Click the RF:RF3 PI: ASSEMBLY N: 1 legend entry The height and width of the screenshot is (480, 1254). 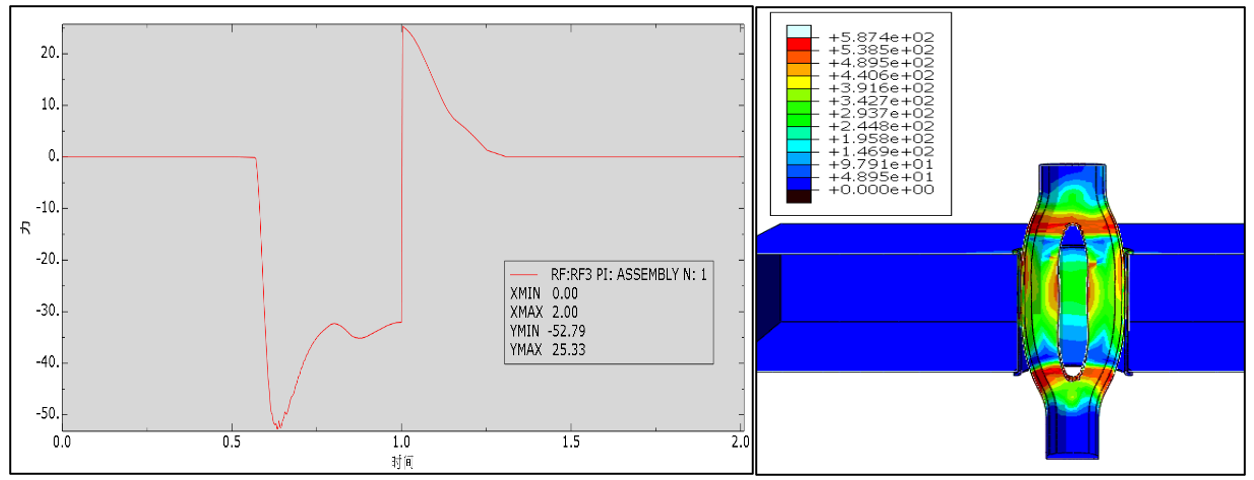tap(608, 275)
